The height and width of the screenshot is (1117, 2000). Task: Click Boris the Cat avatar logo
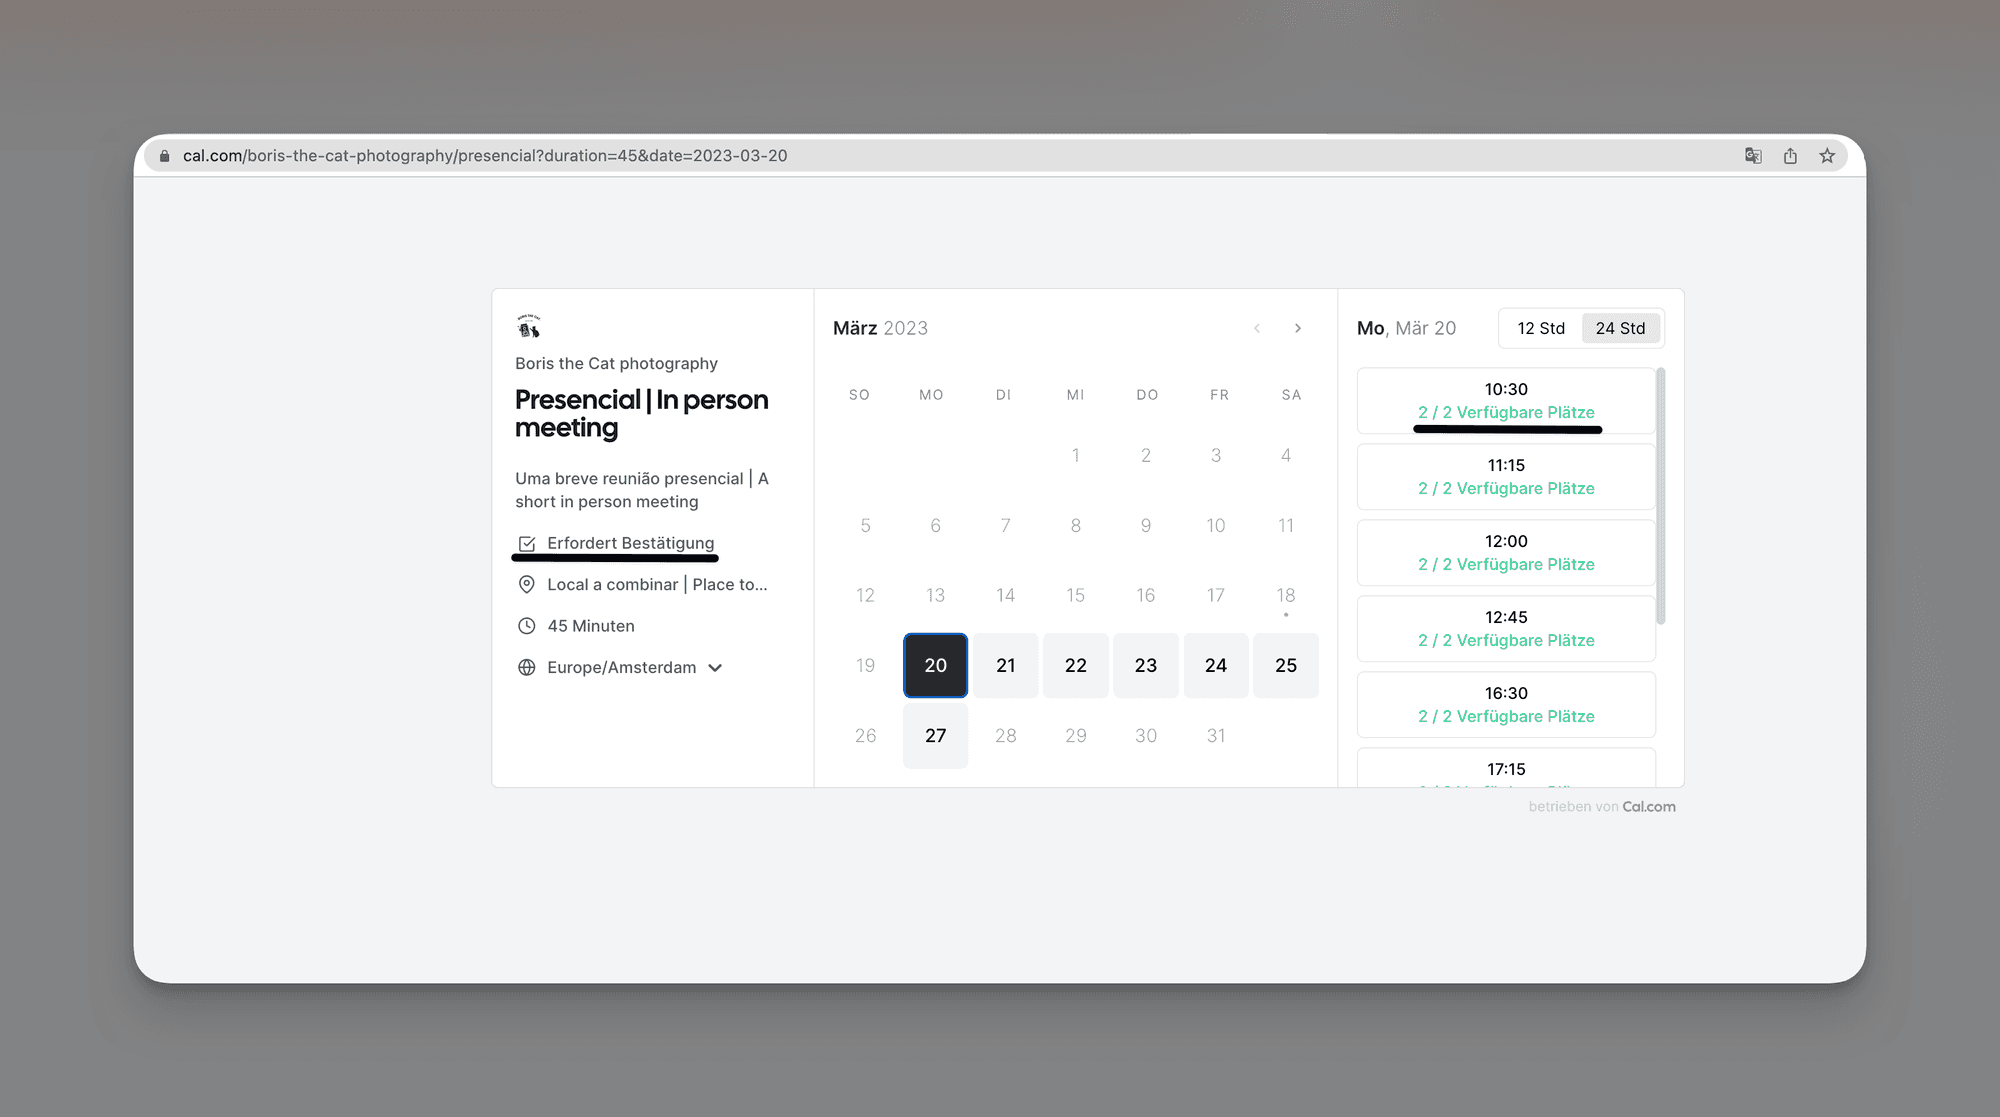click(528, 326)
